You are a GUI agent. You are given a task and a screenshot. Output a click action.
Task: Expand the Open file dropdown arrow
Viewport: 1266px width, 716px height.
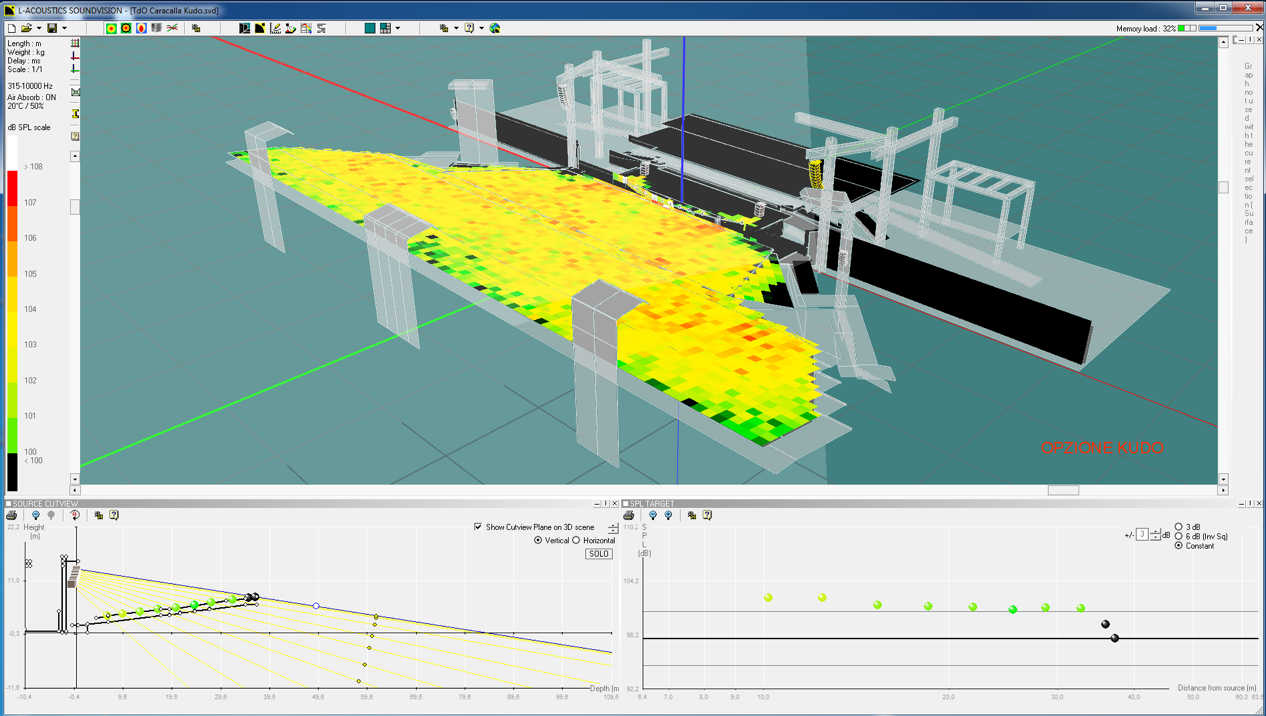click(x=38, y=28)
